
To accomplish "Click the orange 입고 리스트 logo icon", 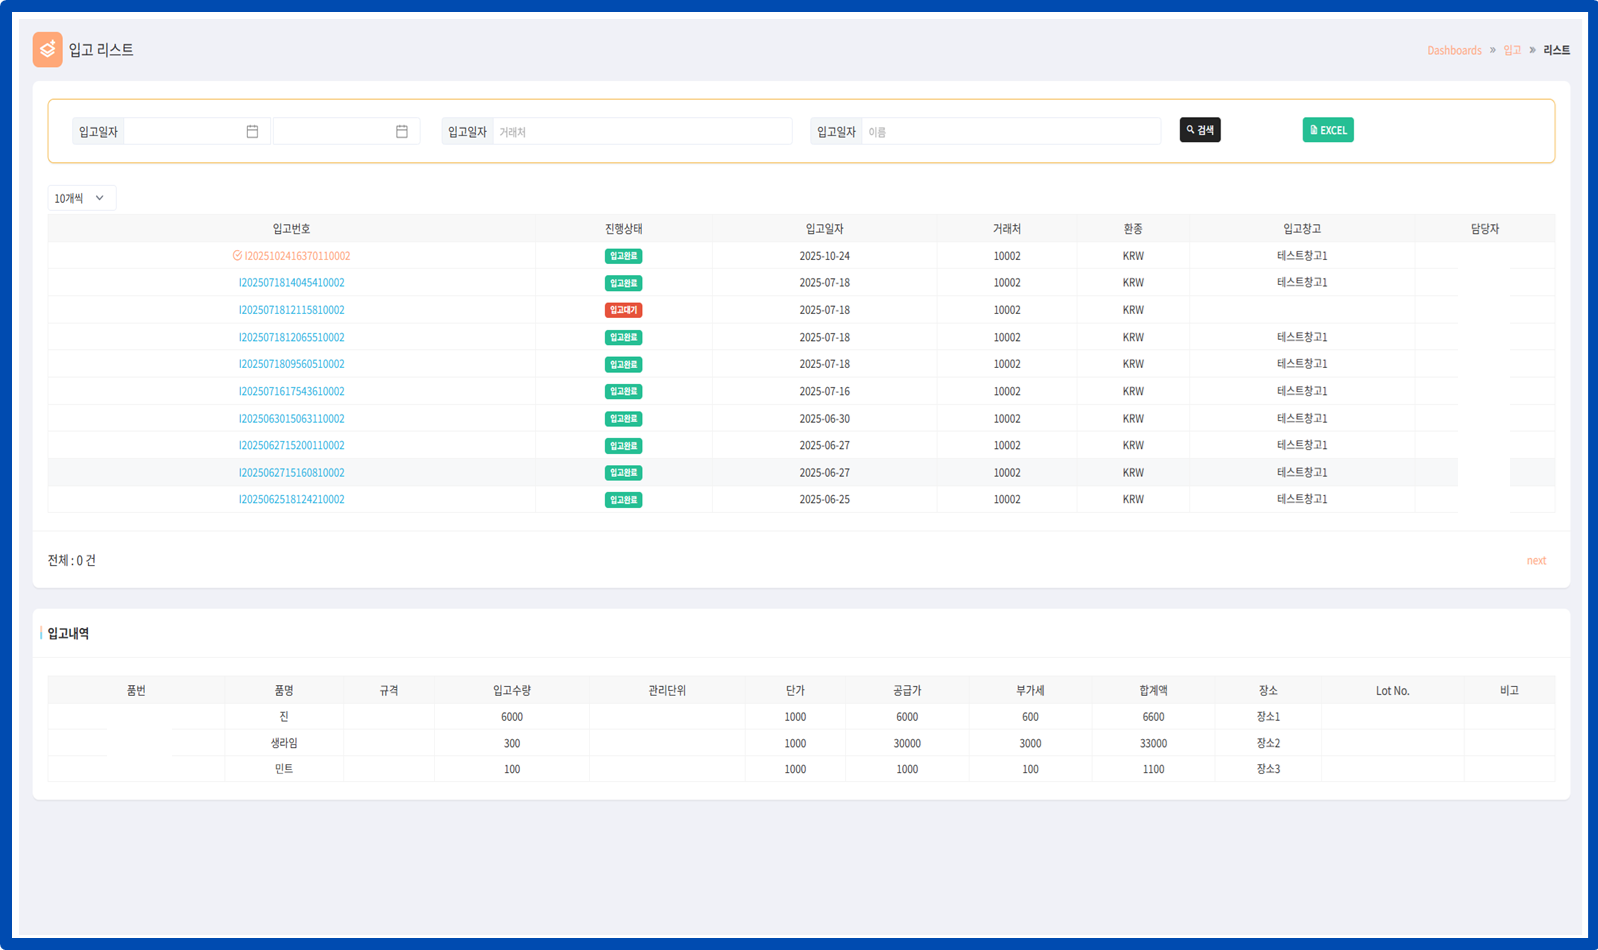I will point(47,49).
